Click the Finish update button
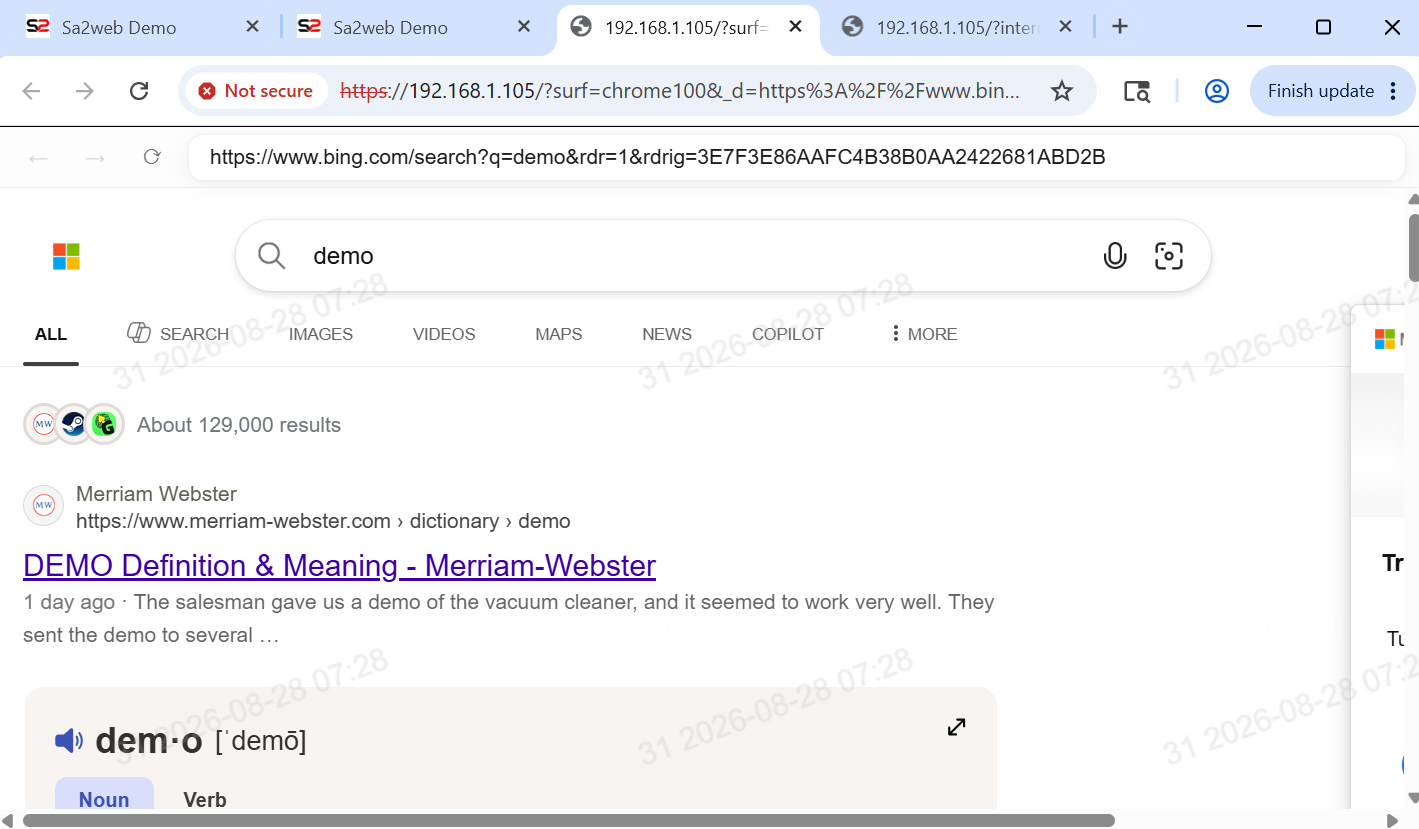Viewport: 1419px width, 829px height. pyautogui.click(x=1332, y=91)
